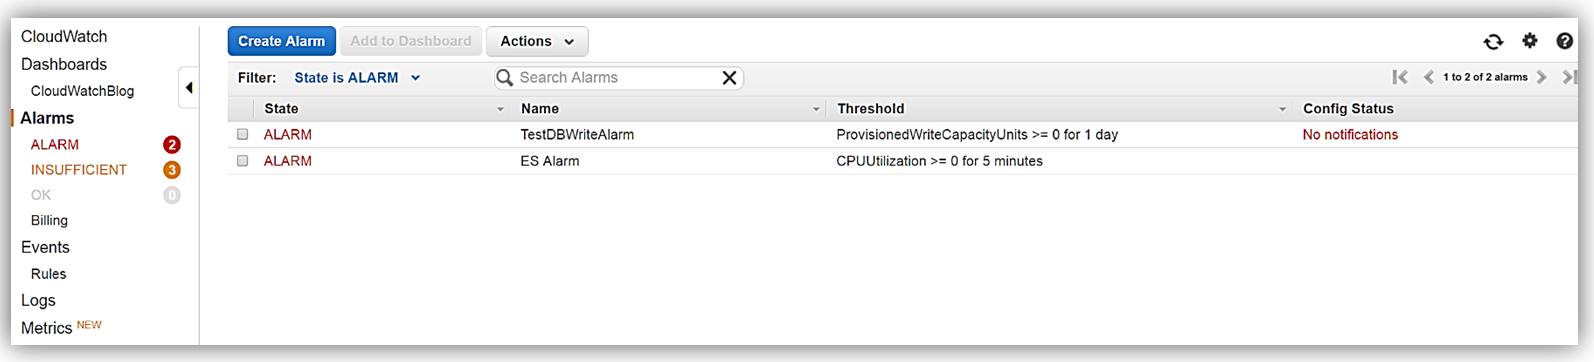The image size is (1594, 362).
Task: Open the CloudWatchBlog dashboard
Action: coord(82,91)
